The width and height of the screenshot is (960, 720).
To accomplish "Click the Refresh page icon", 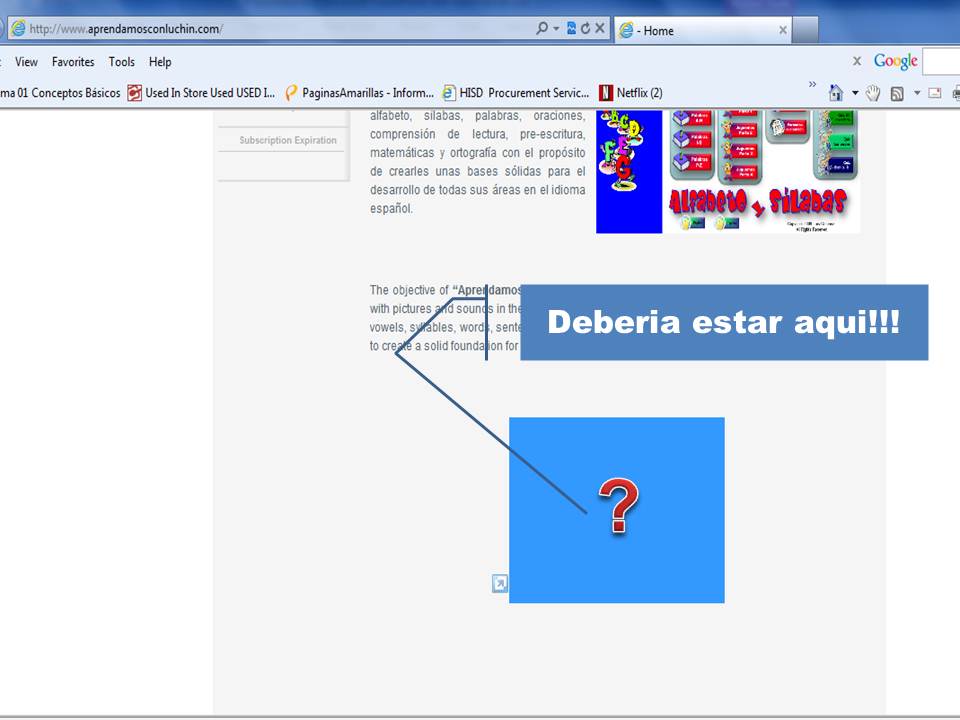I will point(585,28).
